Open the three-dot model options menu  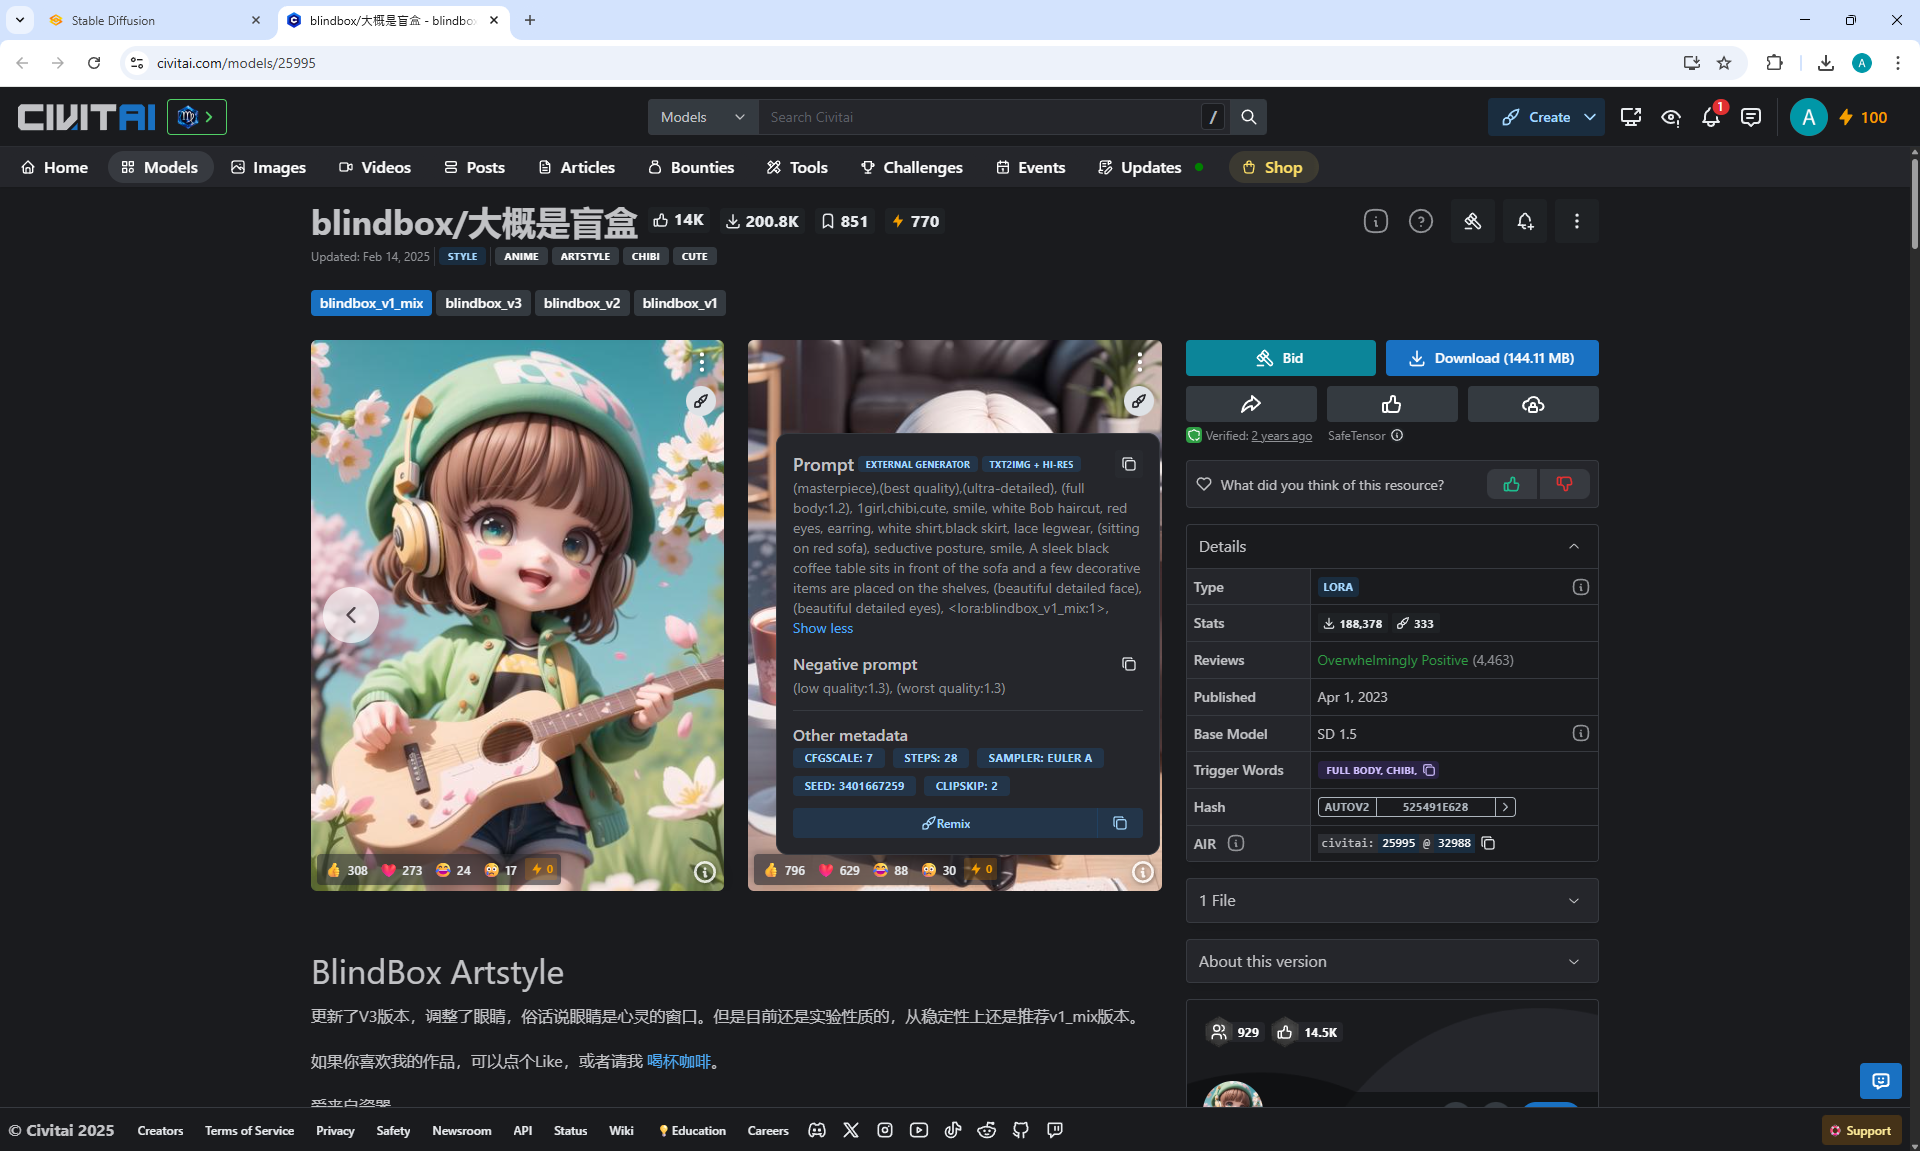(x=1576, y=221)
